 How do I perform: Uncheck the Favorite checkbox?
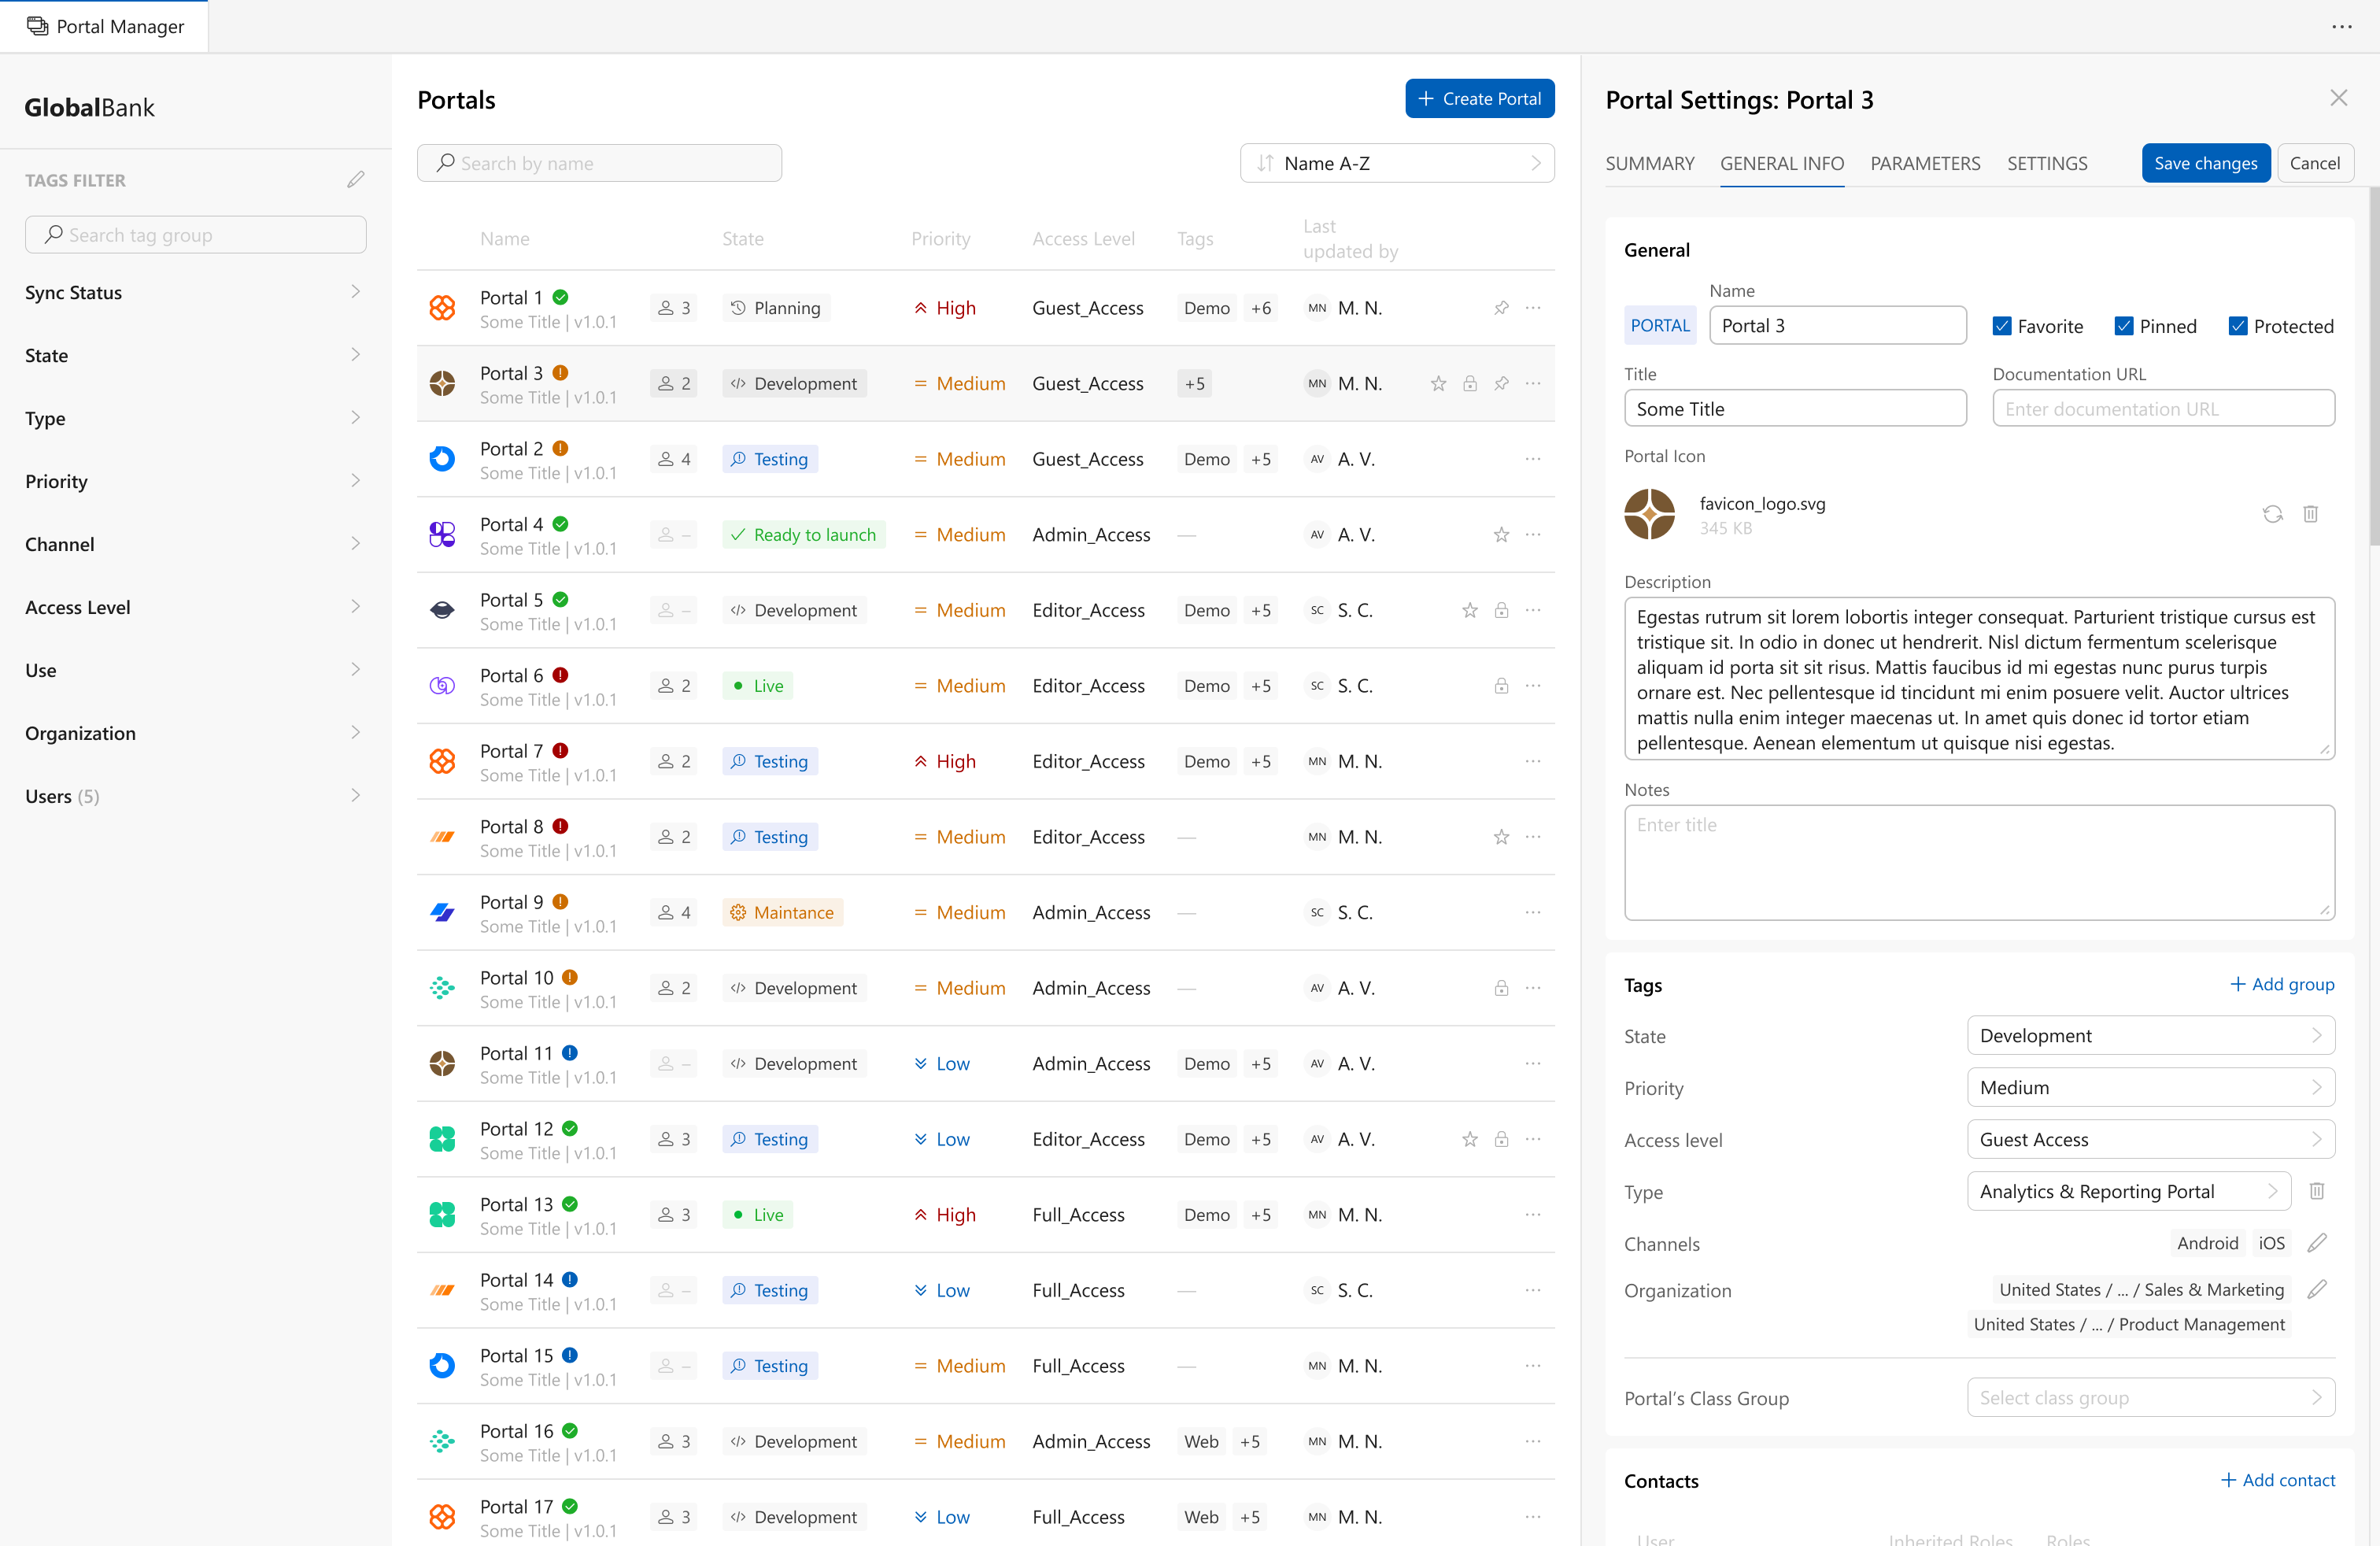(x=2002, y=326)
